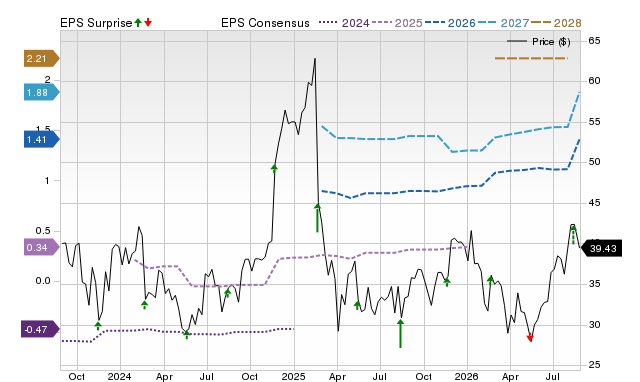Click the lavender 0.34 value tag

click(42, 248)
